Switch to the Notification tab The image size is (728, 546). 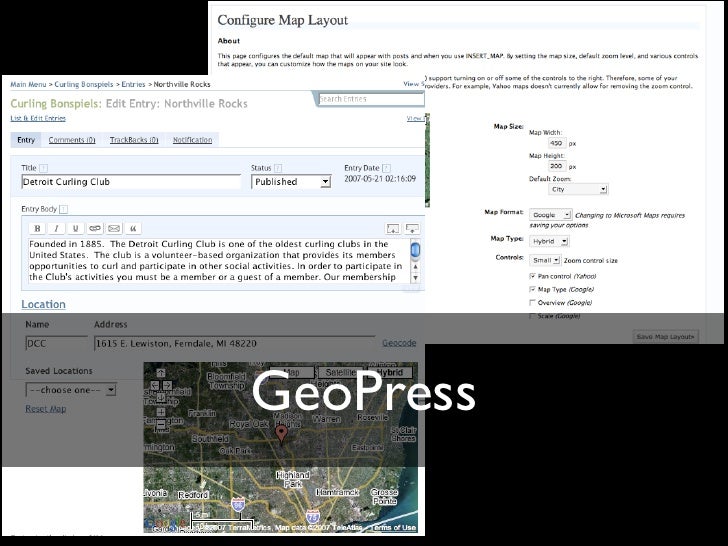coord(193,140)
